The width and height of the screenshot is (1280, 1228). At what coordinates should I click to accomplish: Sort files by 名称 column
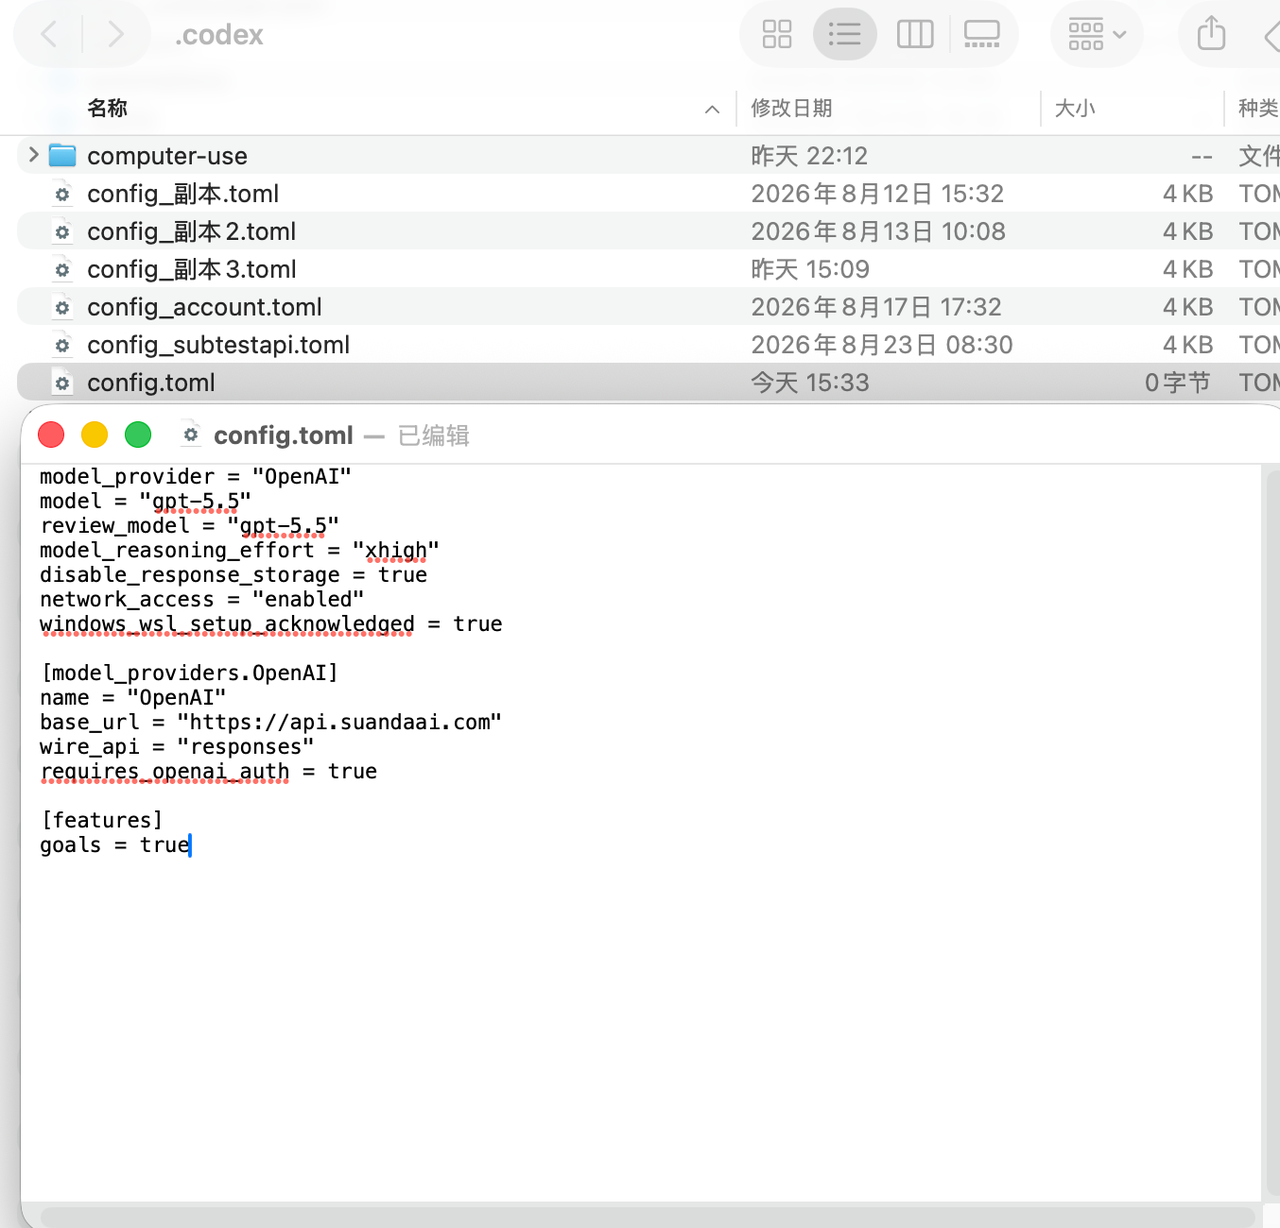click(107, 108)
